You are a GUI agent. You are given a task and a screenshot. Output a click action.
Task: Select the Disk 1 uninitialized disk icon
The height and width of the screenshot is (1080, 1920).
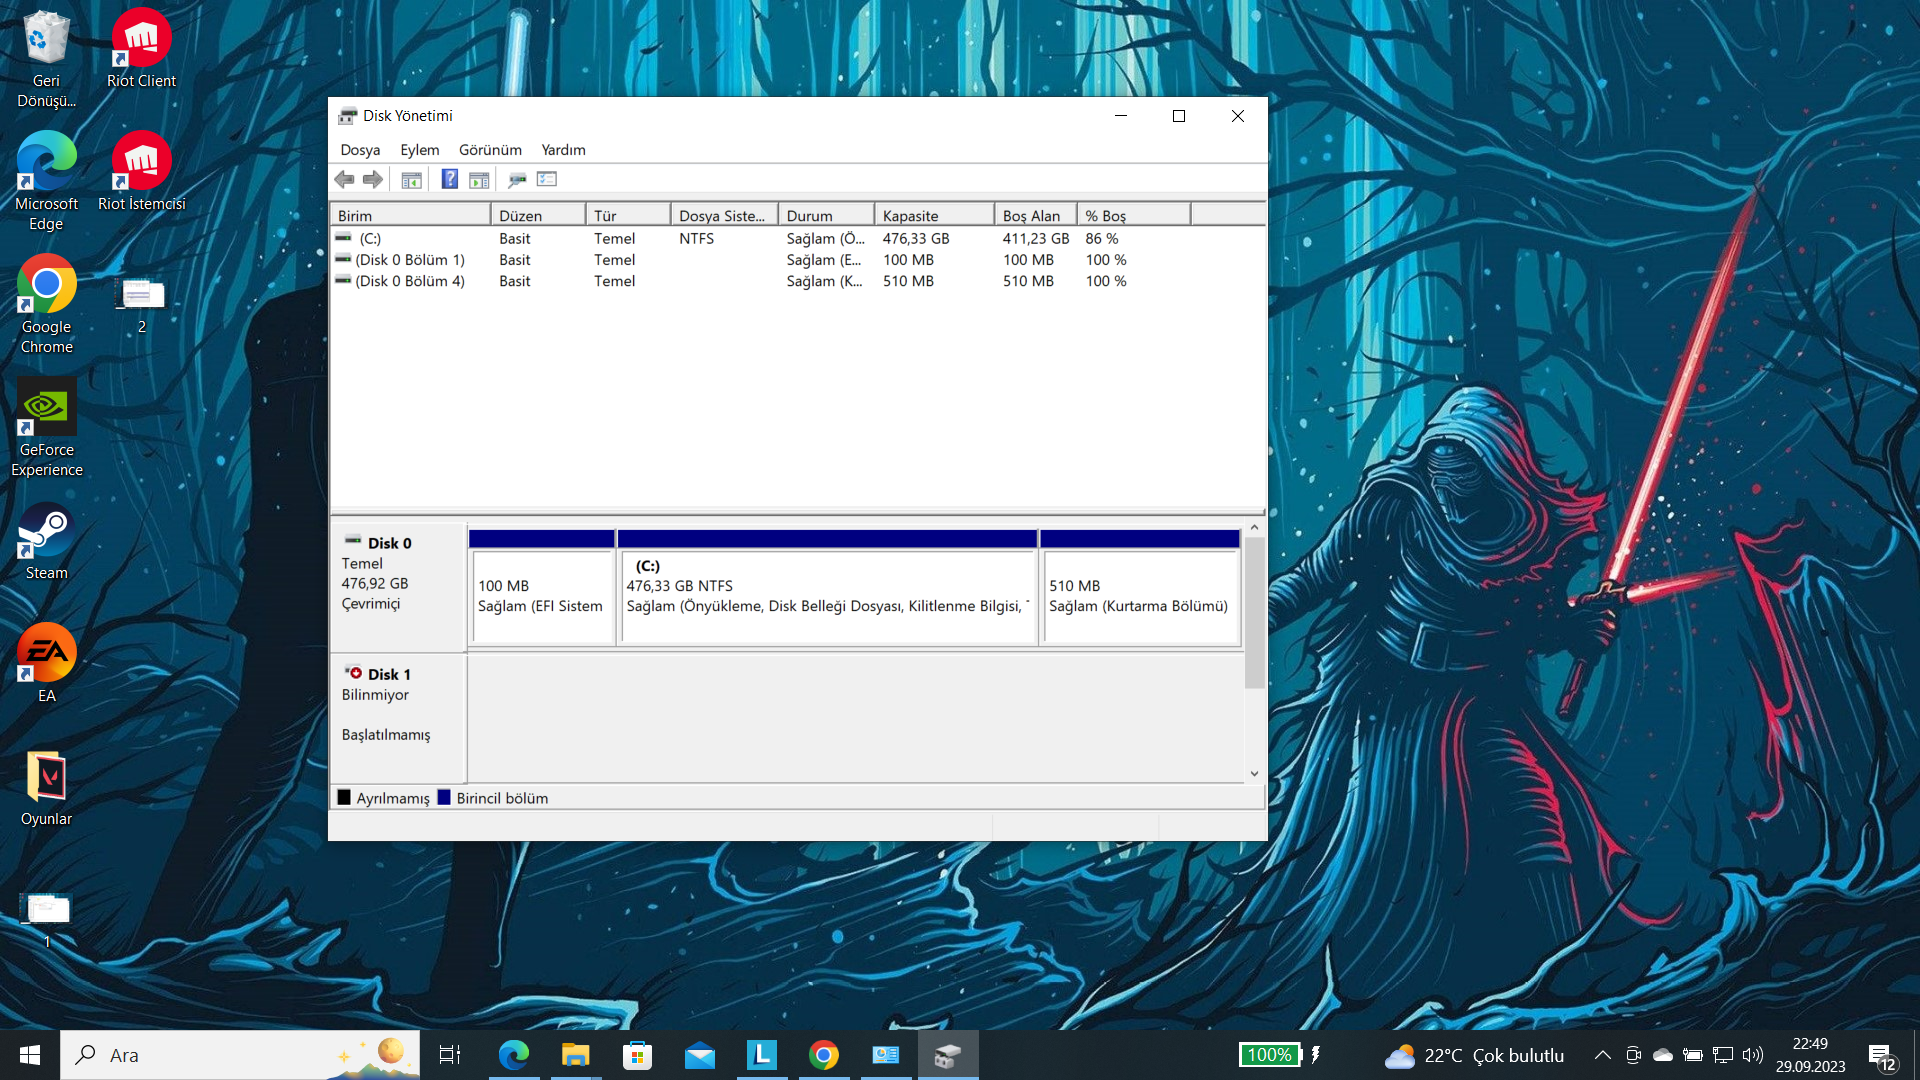pyautogui.click(x=354, y=673)
